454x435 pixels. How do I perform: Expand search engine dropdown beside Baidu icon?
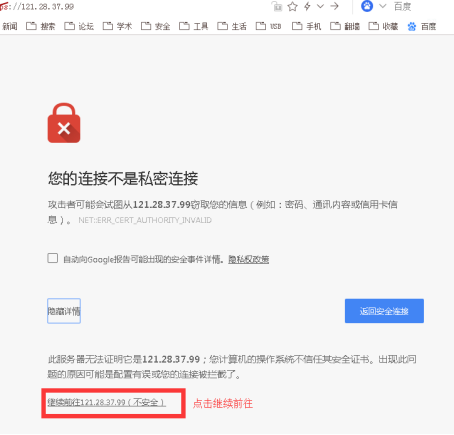[x=382, y=6]
